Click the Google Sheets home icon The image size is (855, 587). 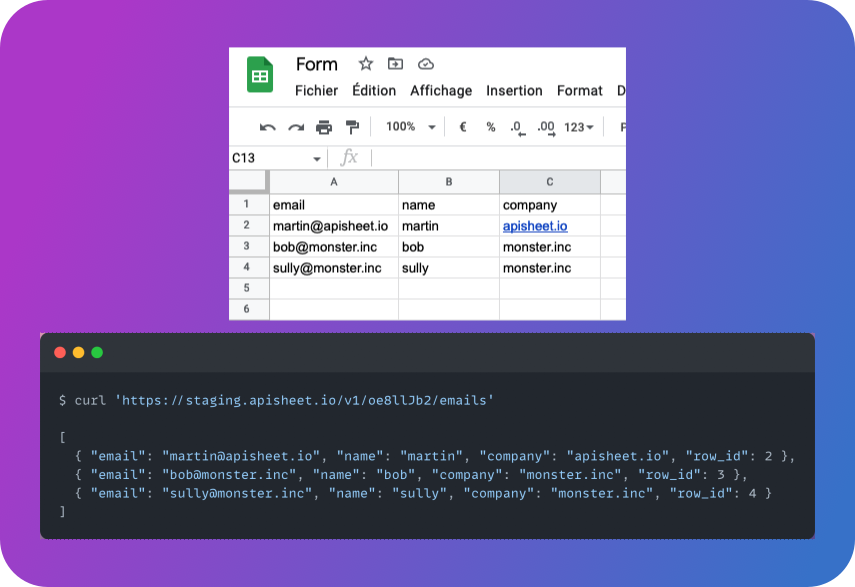pyautogui.click(x=260, y=74)
